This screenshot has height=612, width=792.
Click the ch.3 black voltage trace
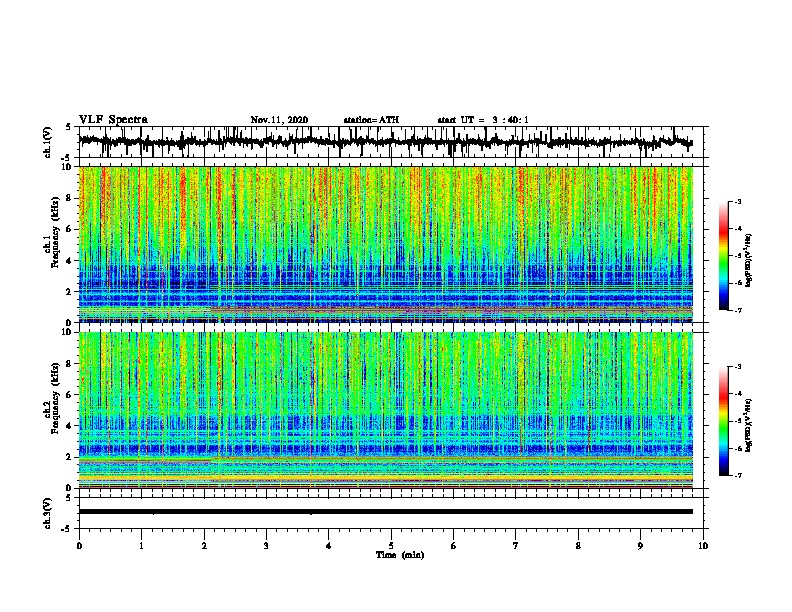[x=385, y=512]
